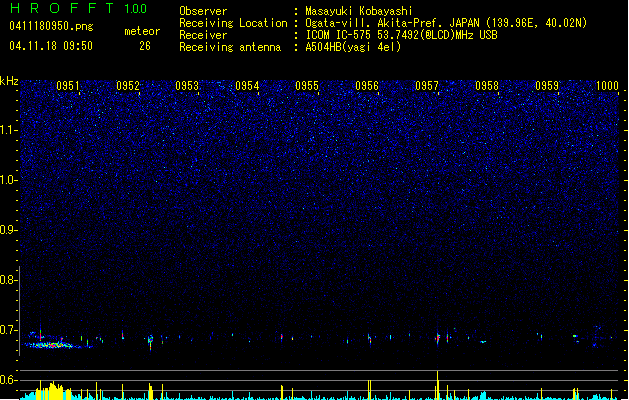Click the 0956 time marker
The width and height of the screenshot is (629, 400).
click(x=367, y=85)
